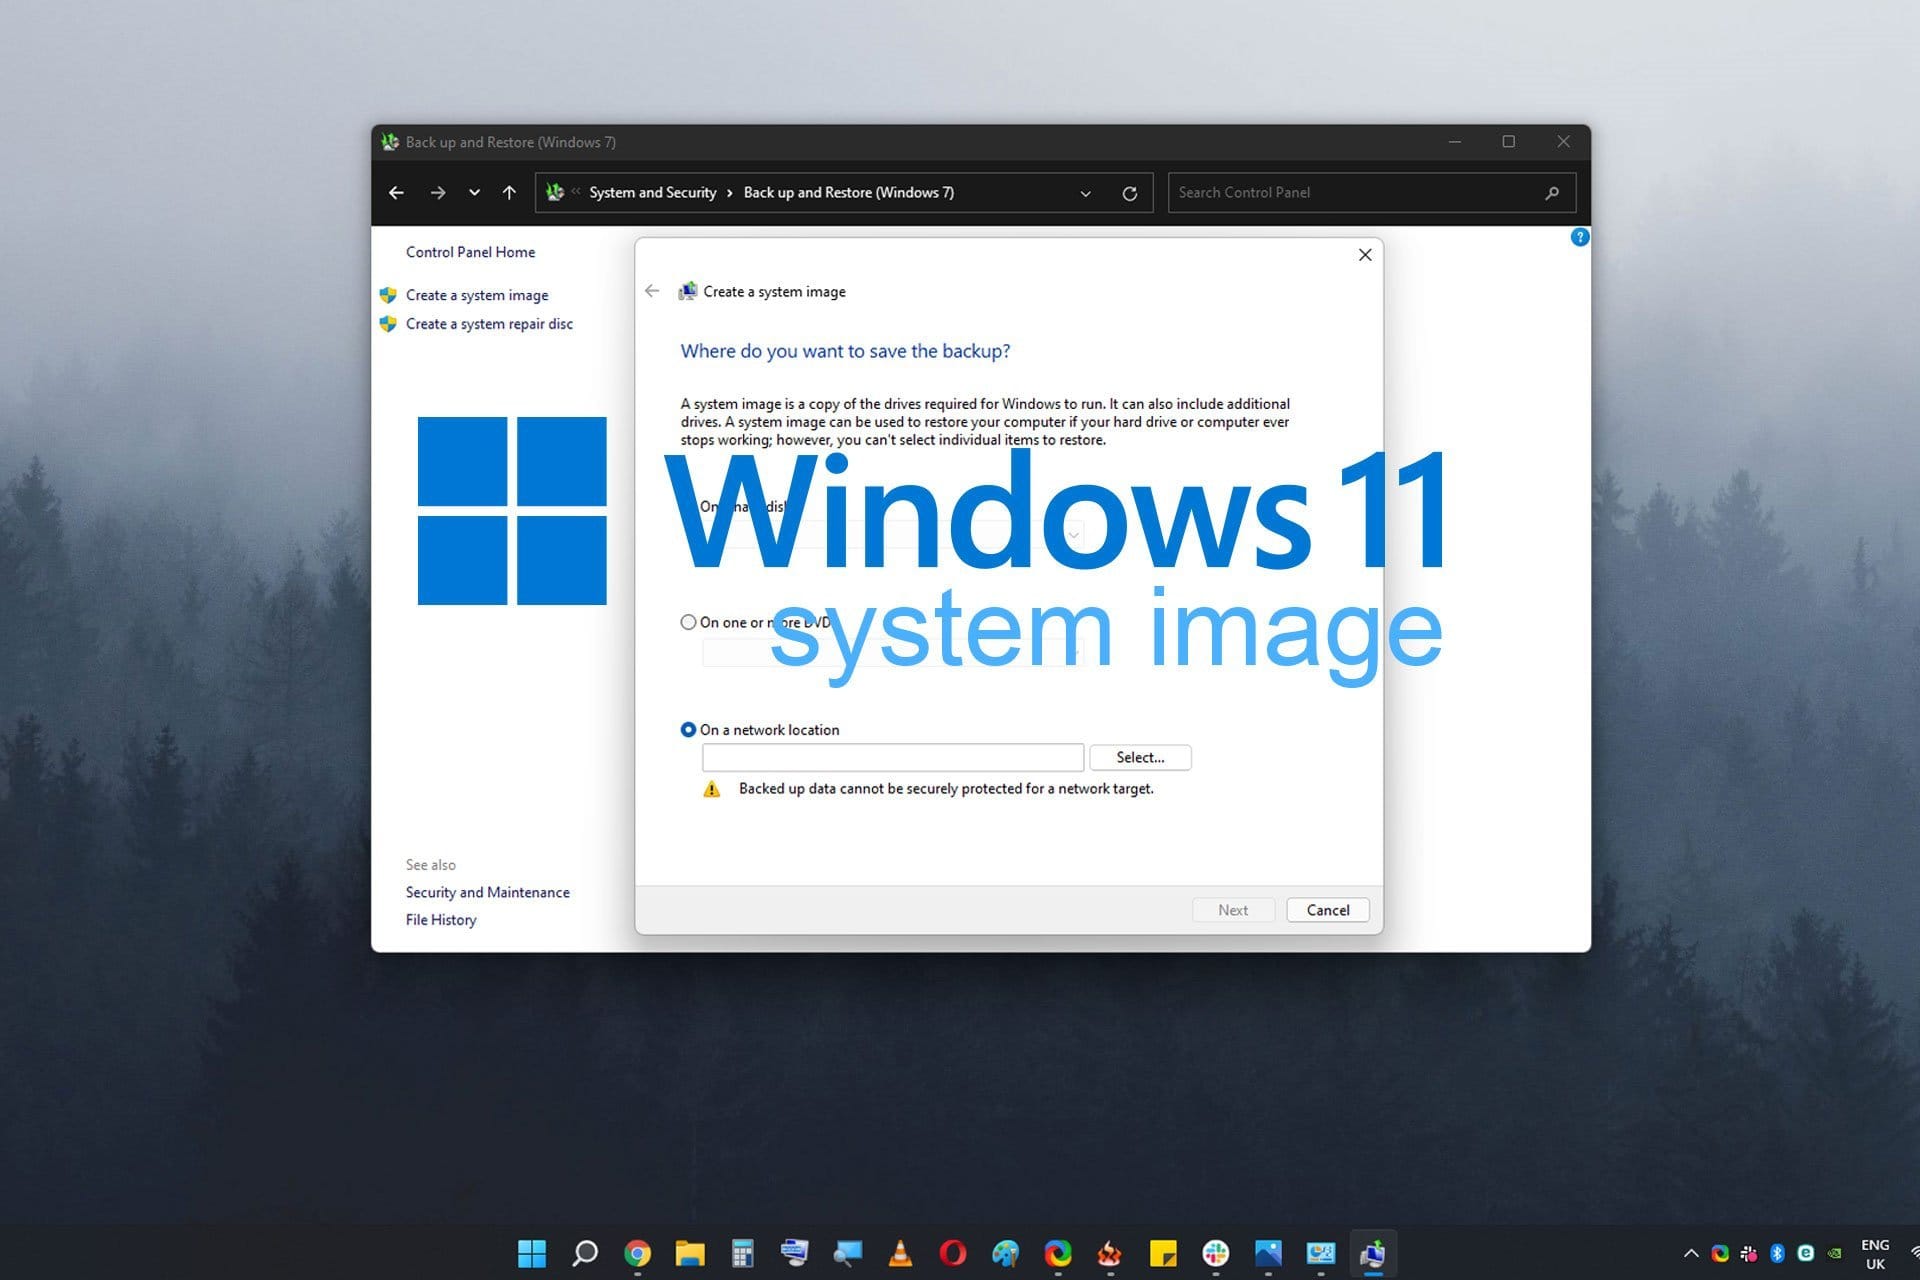Go forward using the Control Panel forward arrow
The image size is (1920, 1280).
click(437, 193)
